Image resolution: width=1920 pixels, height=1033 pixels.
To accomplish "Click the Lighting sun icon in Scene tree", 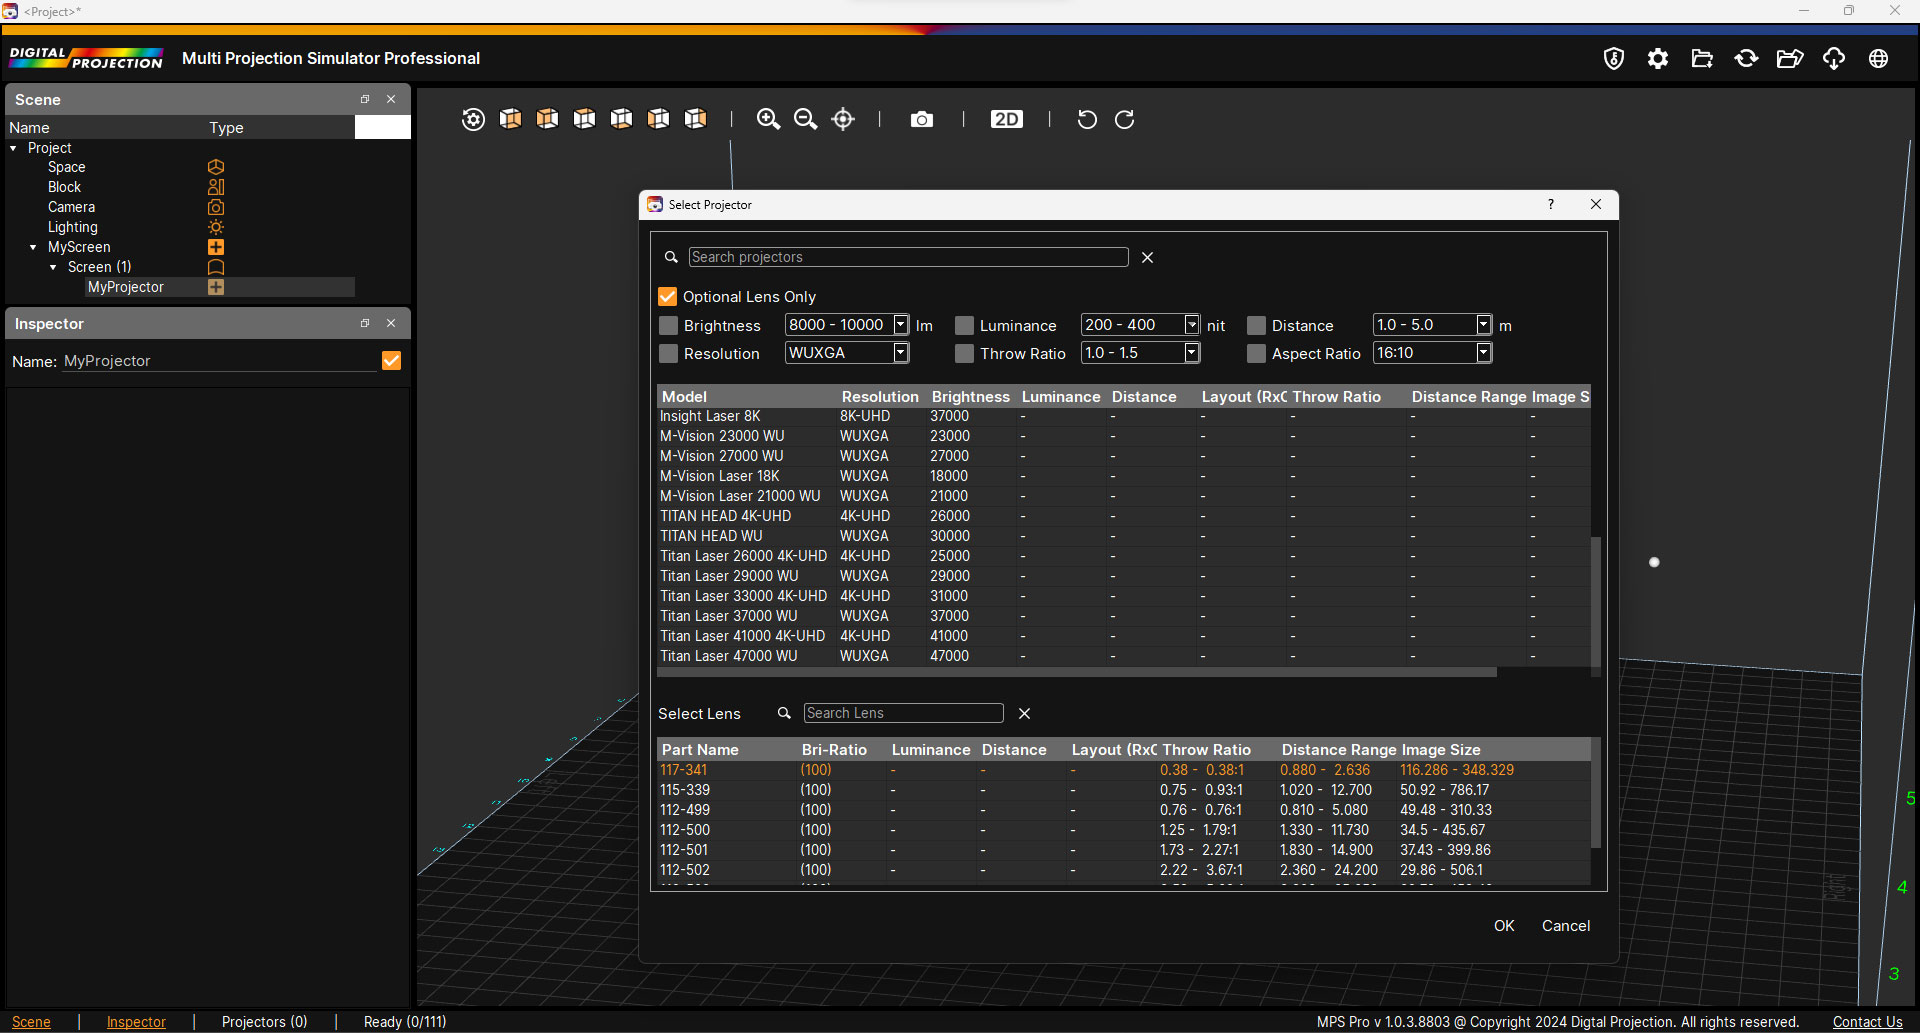I will point(216,227).
